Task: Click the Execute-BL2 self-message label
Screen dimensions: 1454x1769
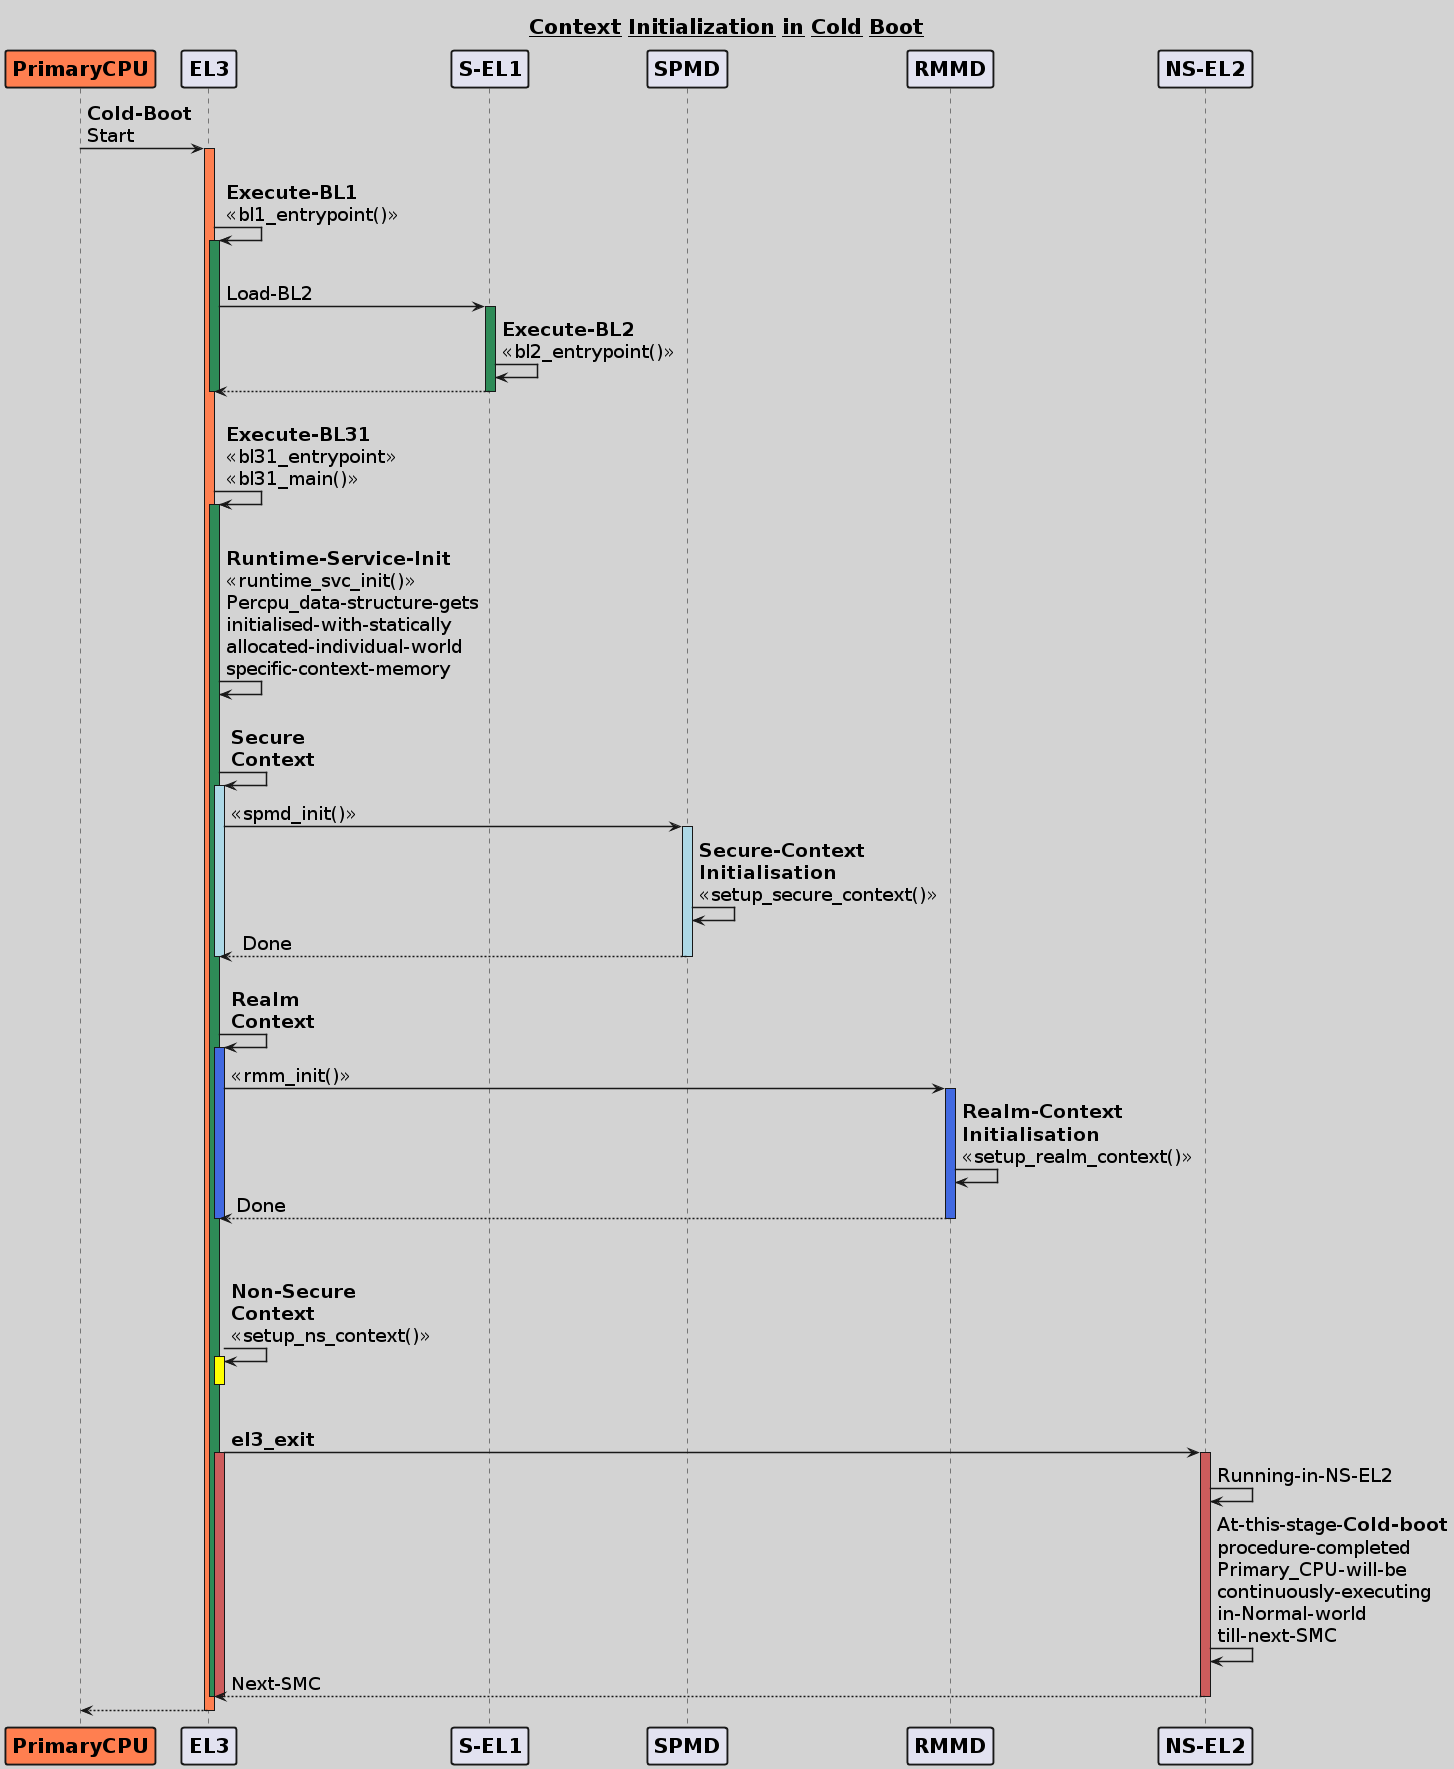Action: 568,330
